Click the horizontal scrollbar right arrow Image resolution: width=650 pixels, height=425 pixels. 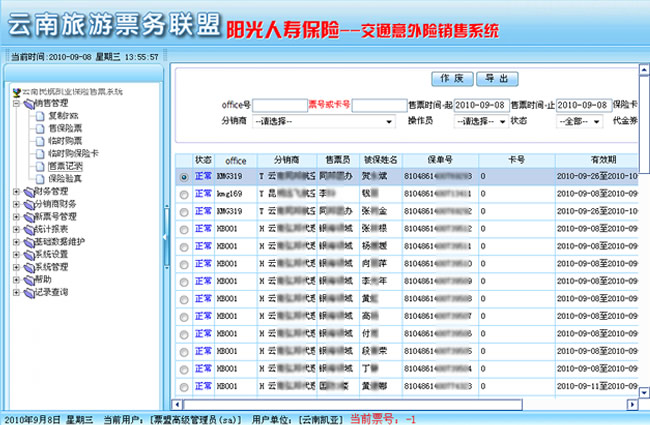click(632, 404)
